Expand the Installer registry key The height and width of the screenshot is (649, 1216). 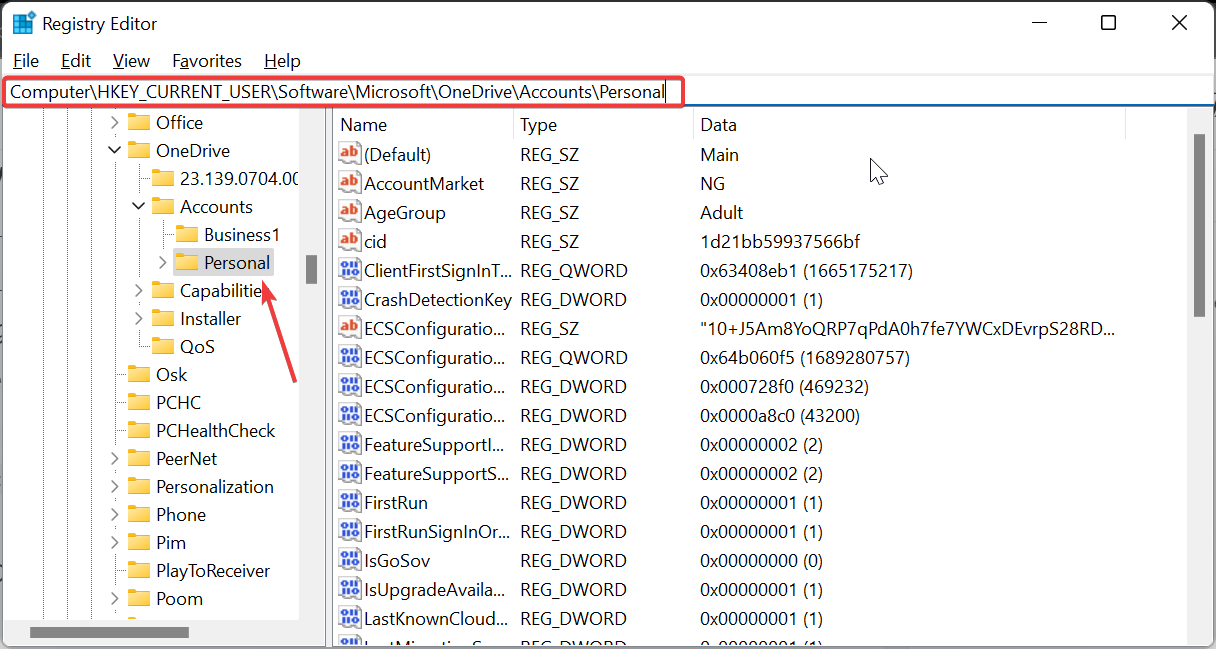pyautogui.click(x=139, y=319)
